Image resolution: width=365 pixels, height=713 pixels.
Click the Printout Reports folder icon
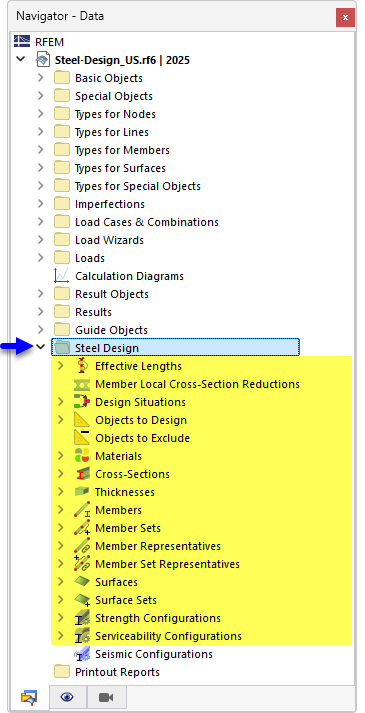point(61,672)
